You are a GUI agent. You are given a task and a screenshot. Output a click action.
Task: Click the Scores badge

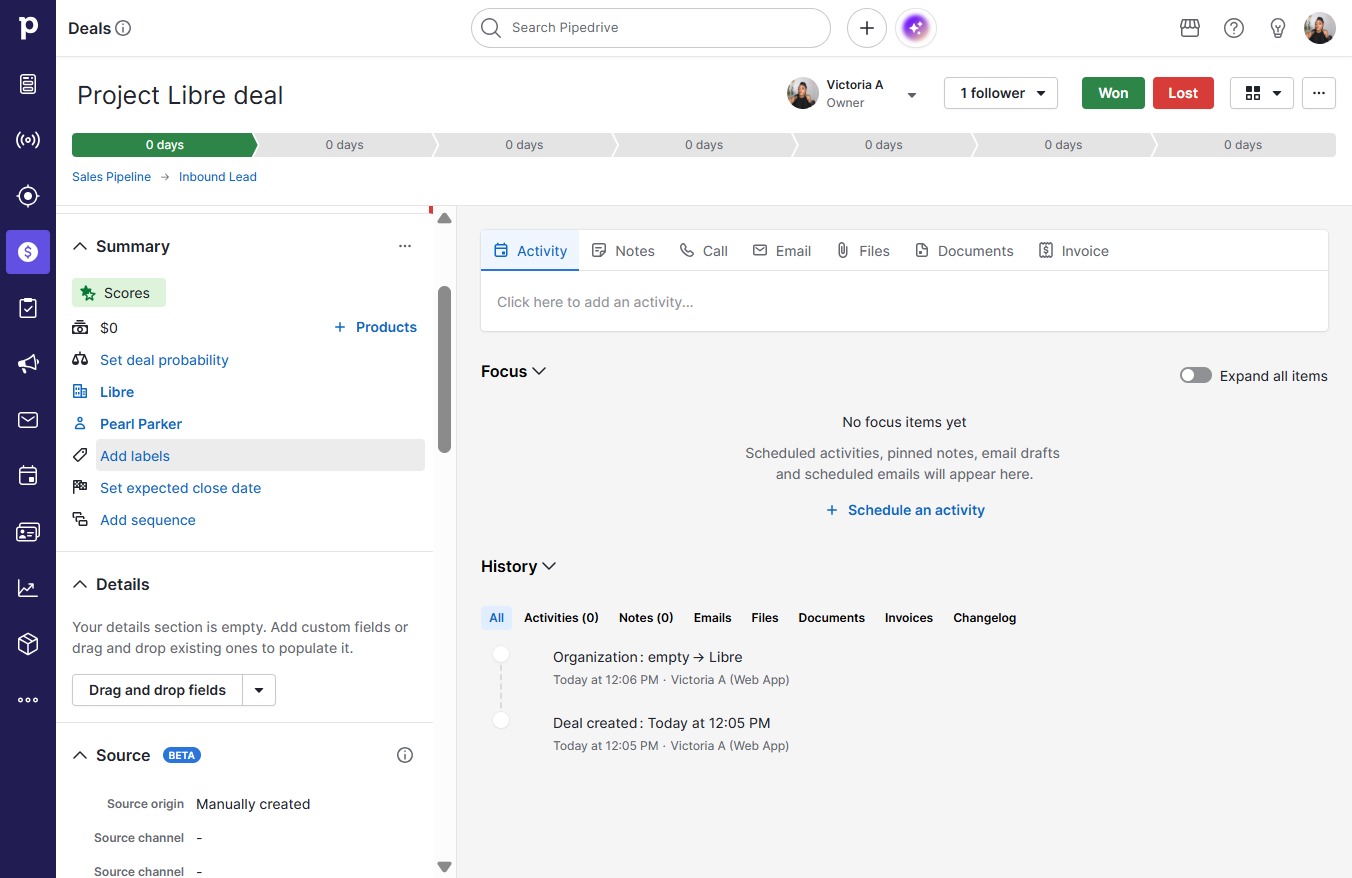tap(119, 293)
